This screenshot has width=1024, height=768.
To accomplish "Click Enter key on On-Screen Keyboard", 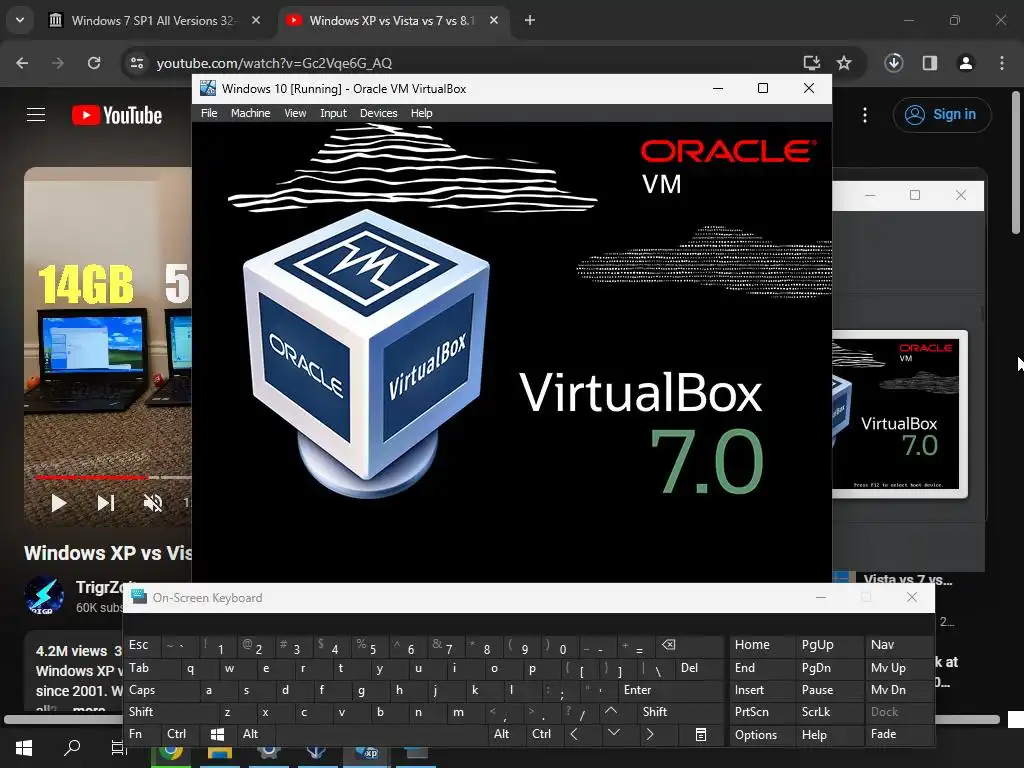I will (x=671, y=690).
